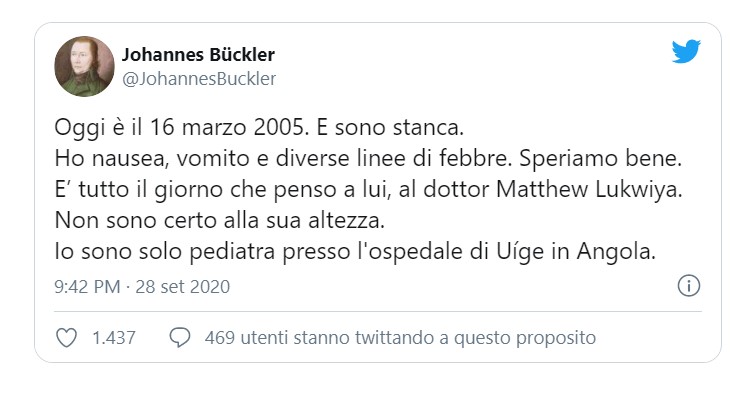This screenshot has width=746, height=402.
Task: Click the line 'Non sono certo alla sua altezza'
Action: pos(220,220)
